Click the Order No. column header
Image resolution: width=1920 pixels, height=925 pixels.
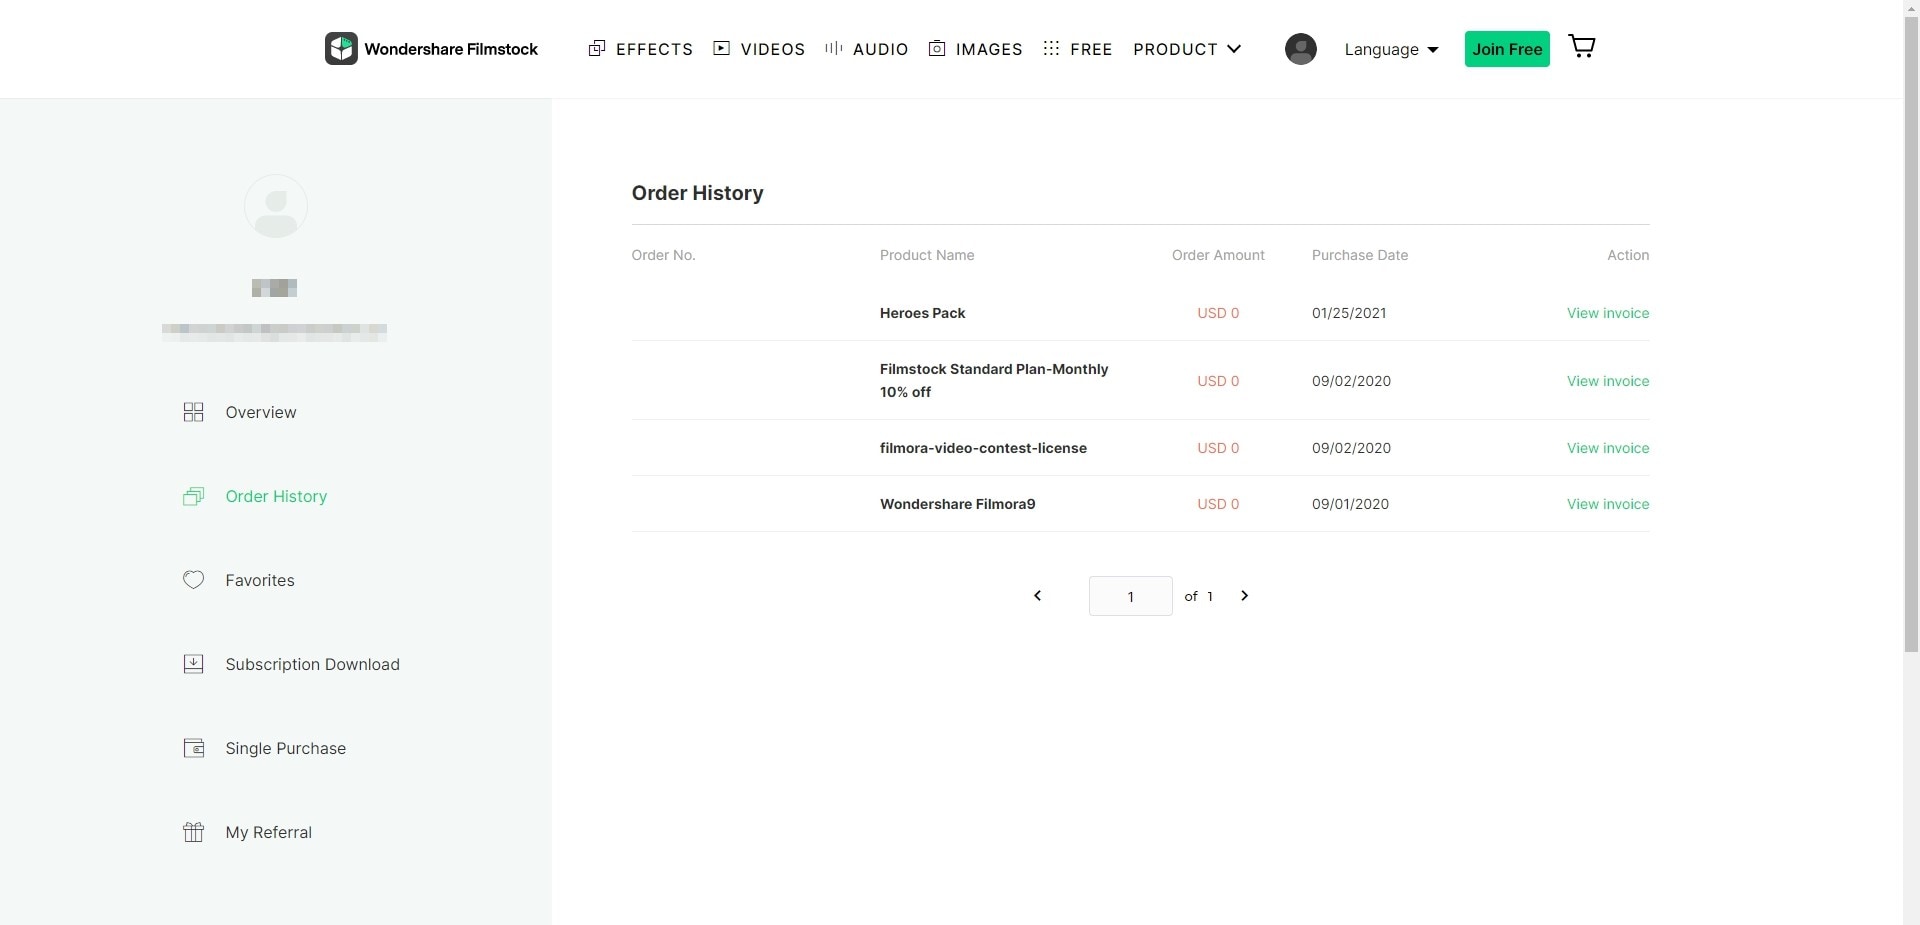pyautogui.click(x=663, y=255)
